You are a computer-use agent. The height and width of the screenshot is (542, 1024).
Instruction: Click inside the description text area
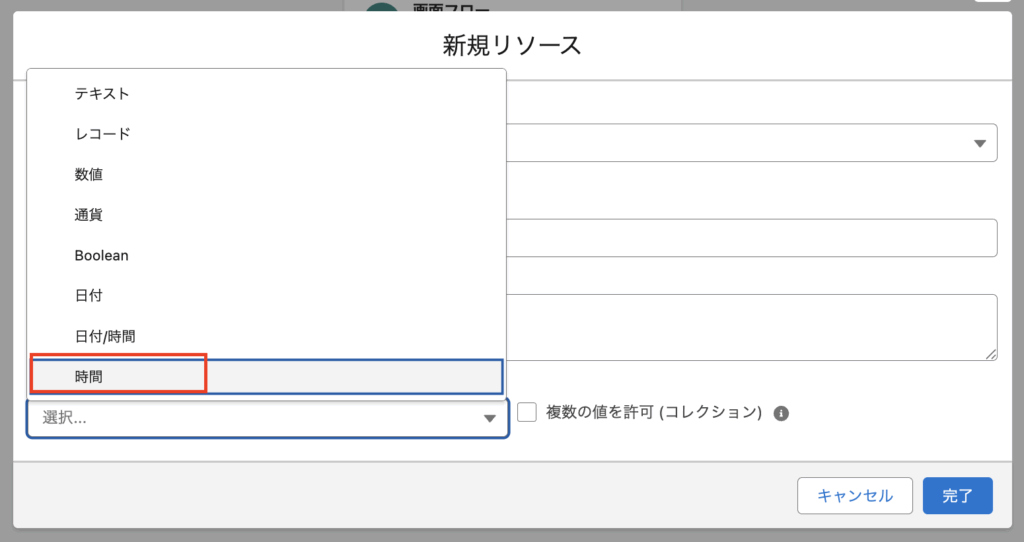(750, 326)
